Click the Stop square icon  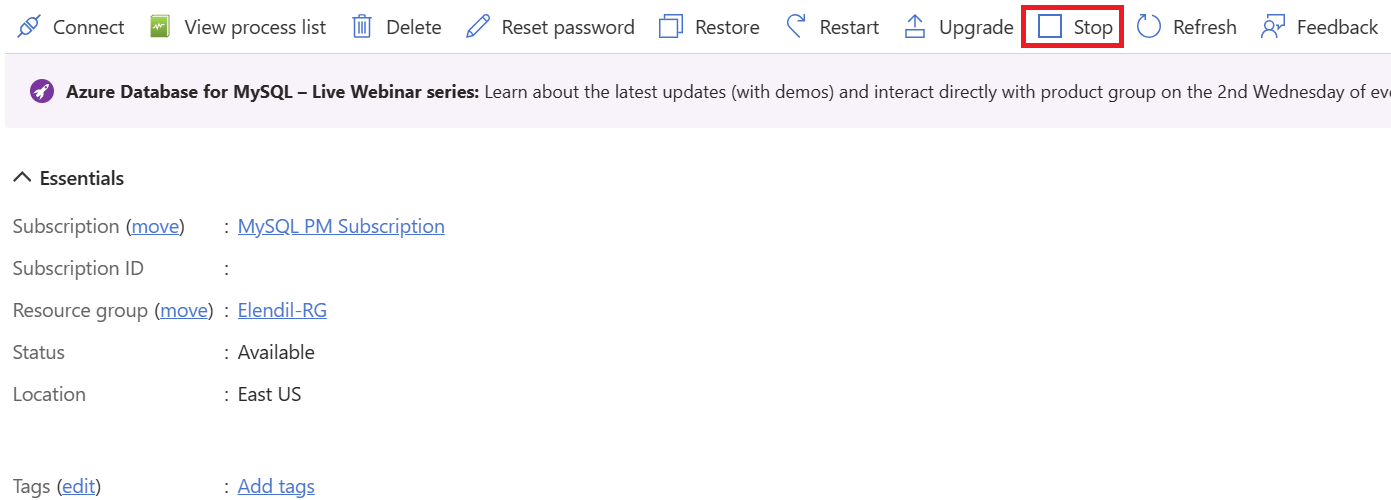point(1050,27)
